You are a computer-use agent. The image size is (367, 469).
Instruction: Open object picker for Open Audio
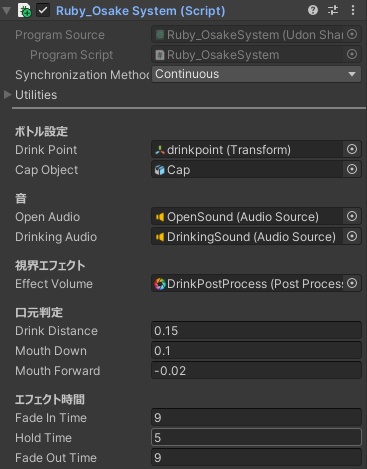pyautogui.click(x=352, y=216)
